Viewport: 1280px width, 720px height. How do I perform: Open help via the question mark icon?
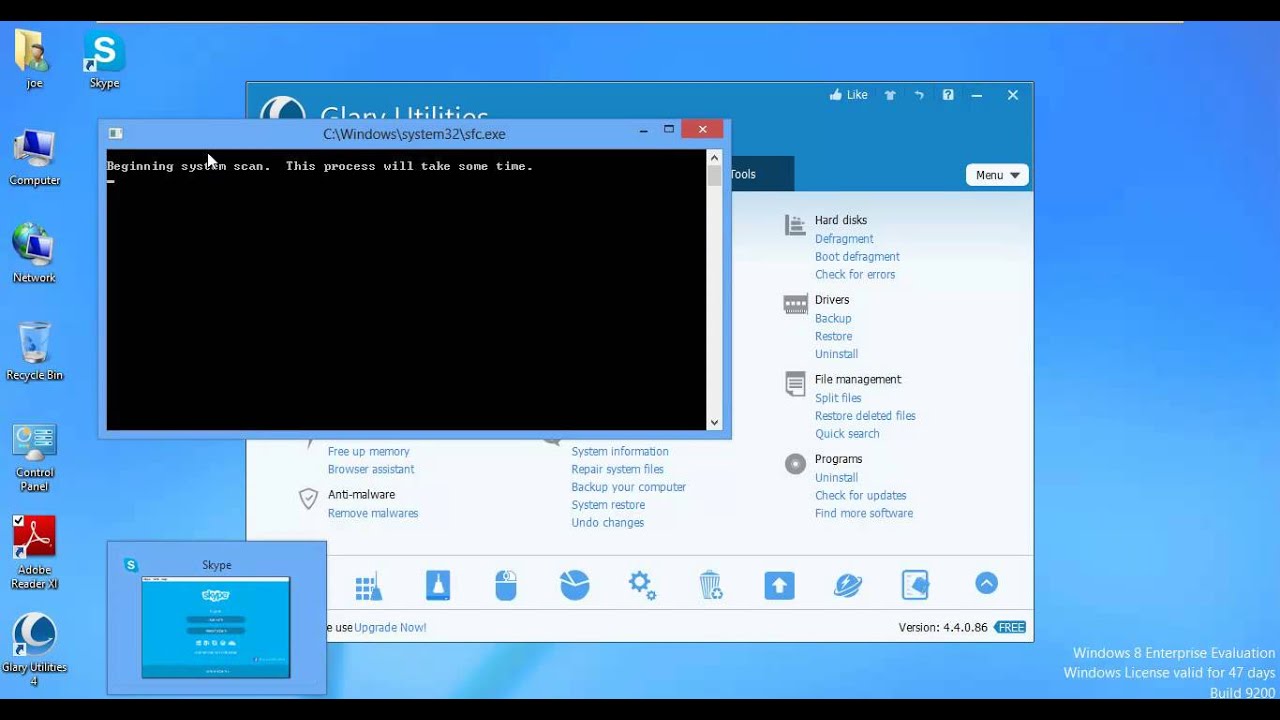(x=947, y=94)
